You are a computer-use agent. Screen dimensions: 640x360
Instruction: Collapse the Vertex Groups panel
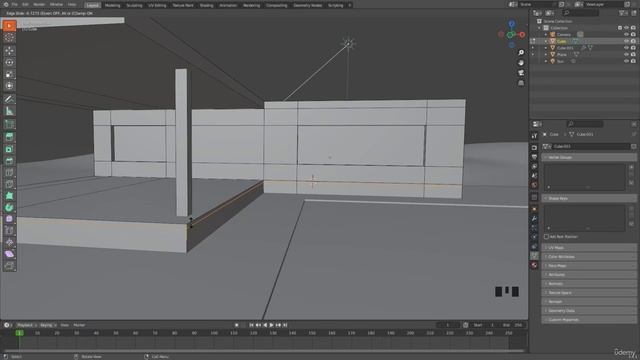coord(589,157)
